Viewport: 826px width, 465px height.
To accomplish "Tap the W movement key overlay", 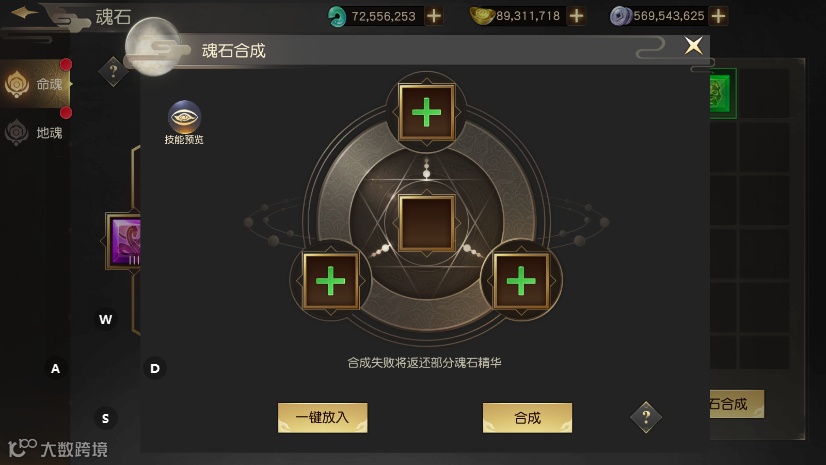I will [105, 319].
